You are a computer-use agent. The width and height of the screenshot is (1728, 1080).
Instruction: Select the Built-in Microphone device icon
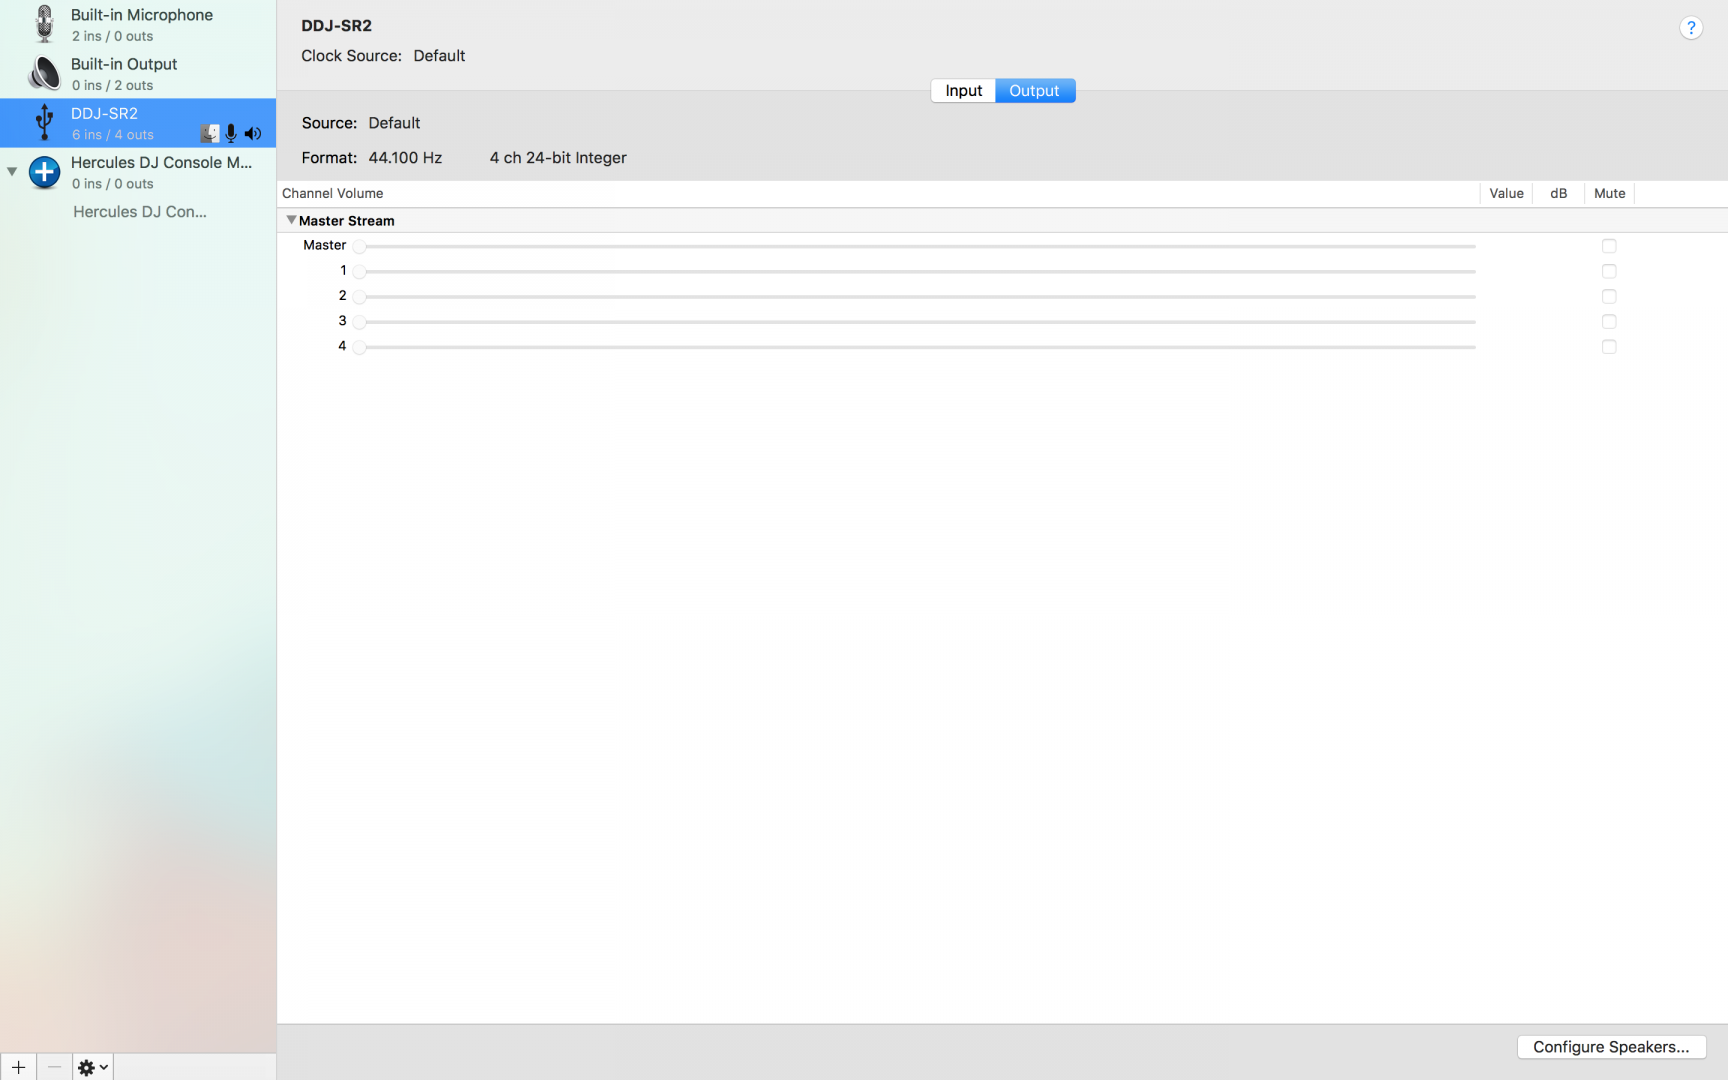[44, 24]
